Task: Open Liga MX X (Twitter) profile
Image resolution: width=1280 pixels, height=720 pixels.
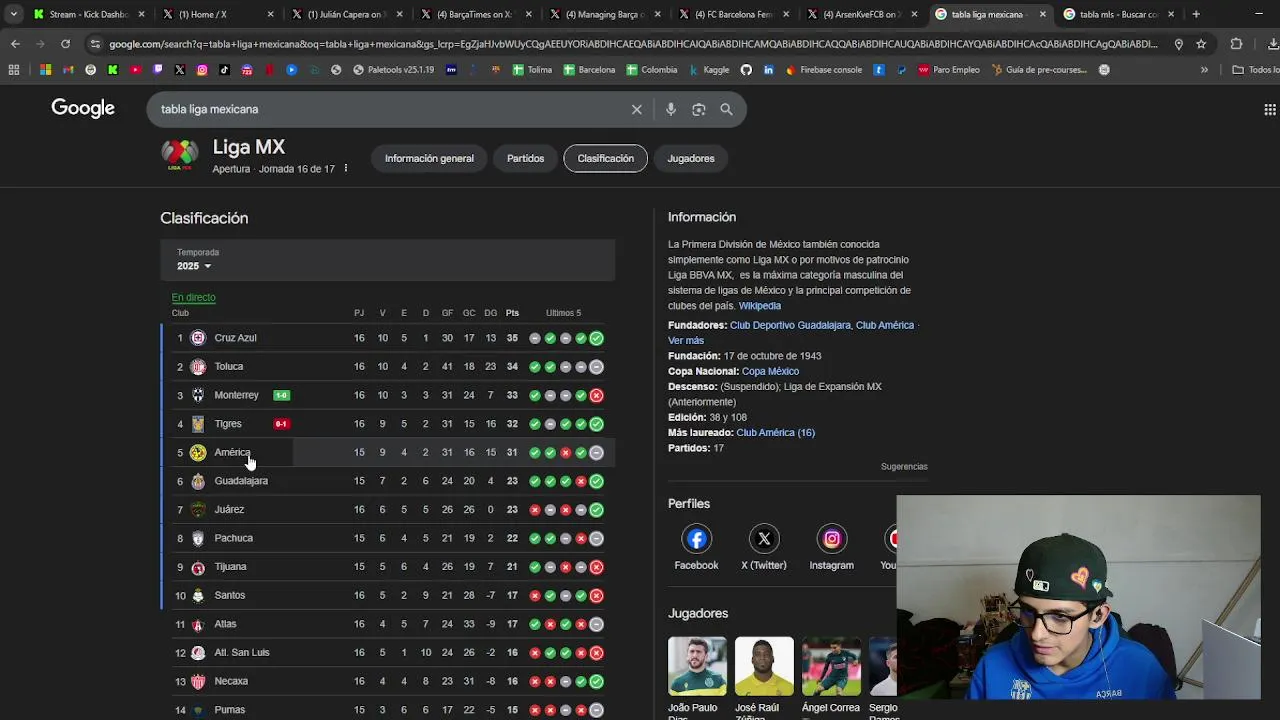Action: [764, 549]
